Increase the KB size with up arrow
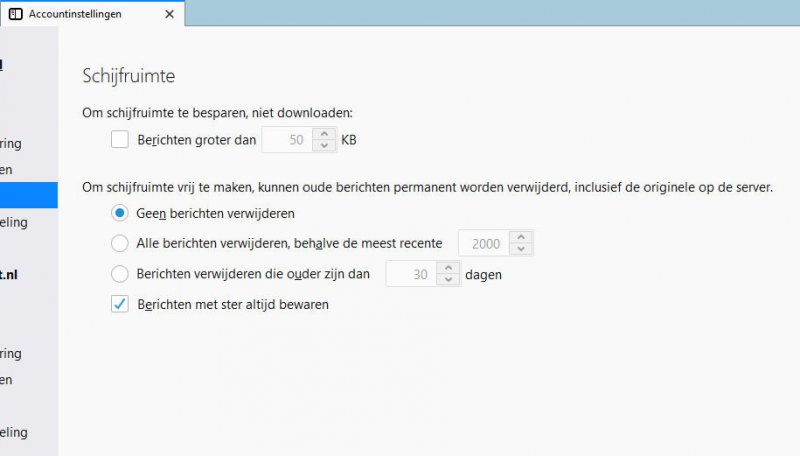 tap(323, 134)
